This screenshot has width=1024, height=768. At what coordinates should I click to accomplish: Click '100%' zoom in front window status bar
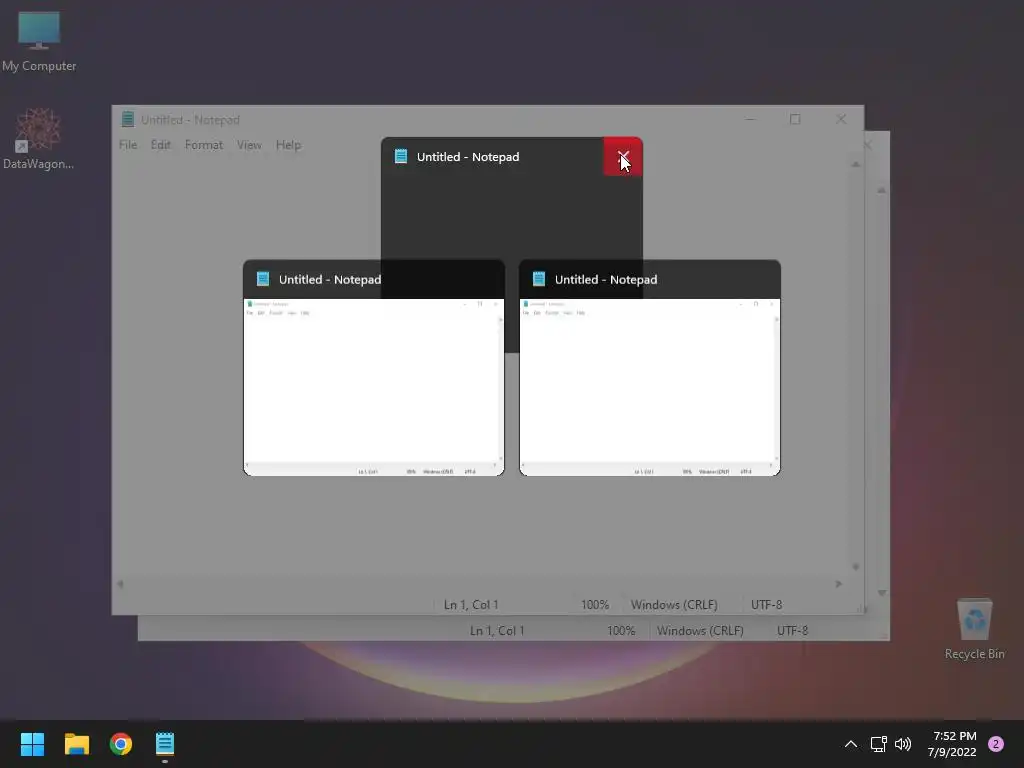tap(595, 605)
